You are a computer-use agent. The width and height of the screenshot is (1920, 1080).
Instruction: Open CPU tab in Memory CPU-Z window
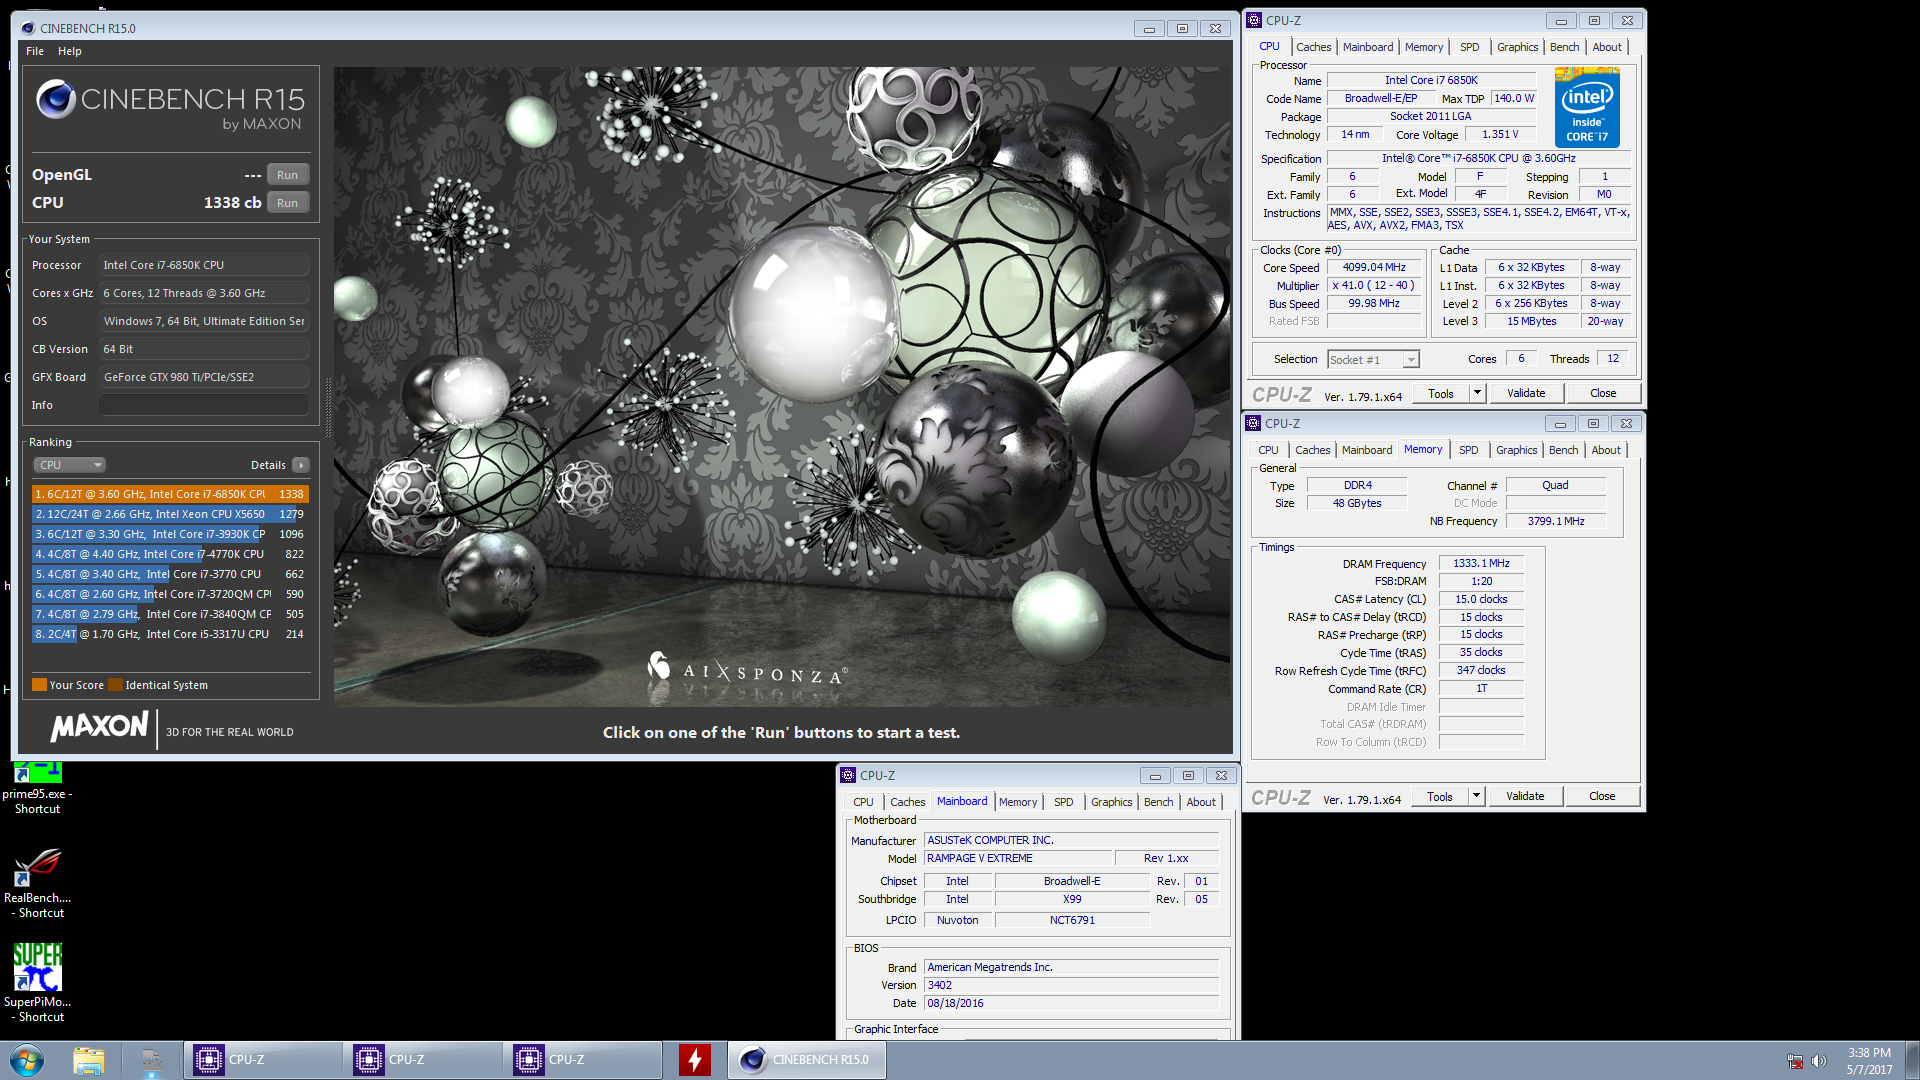pos(1268,450)
